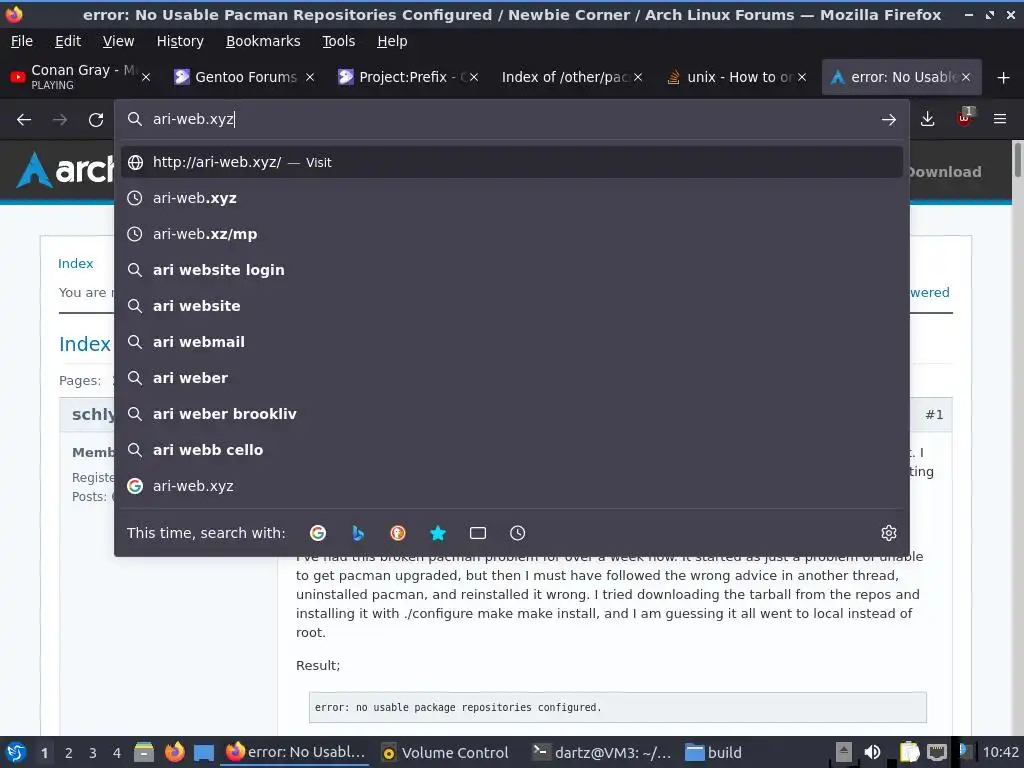Close the Index of /other/pac tab

pyautogui.click(x=638, y=77)
